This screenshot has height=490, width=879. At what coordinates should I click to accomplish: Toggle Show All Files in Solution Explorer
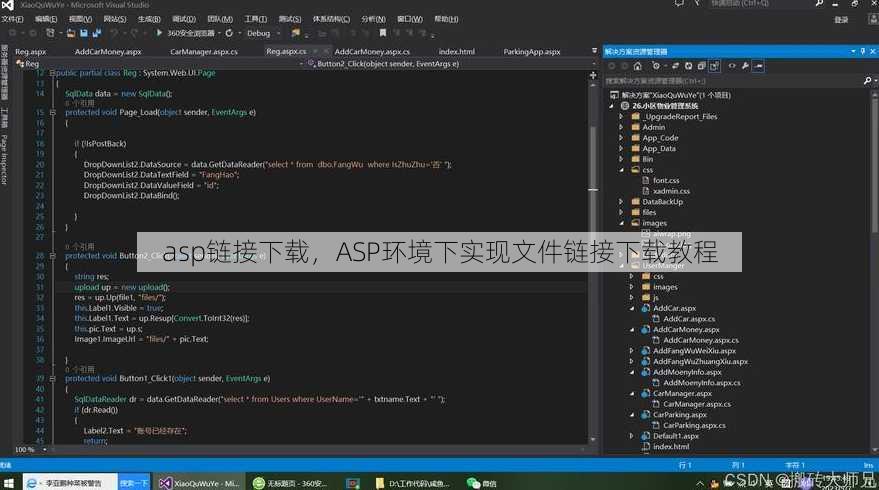click(x=714, y=66)
